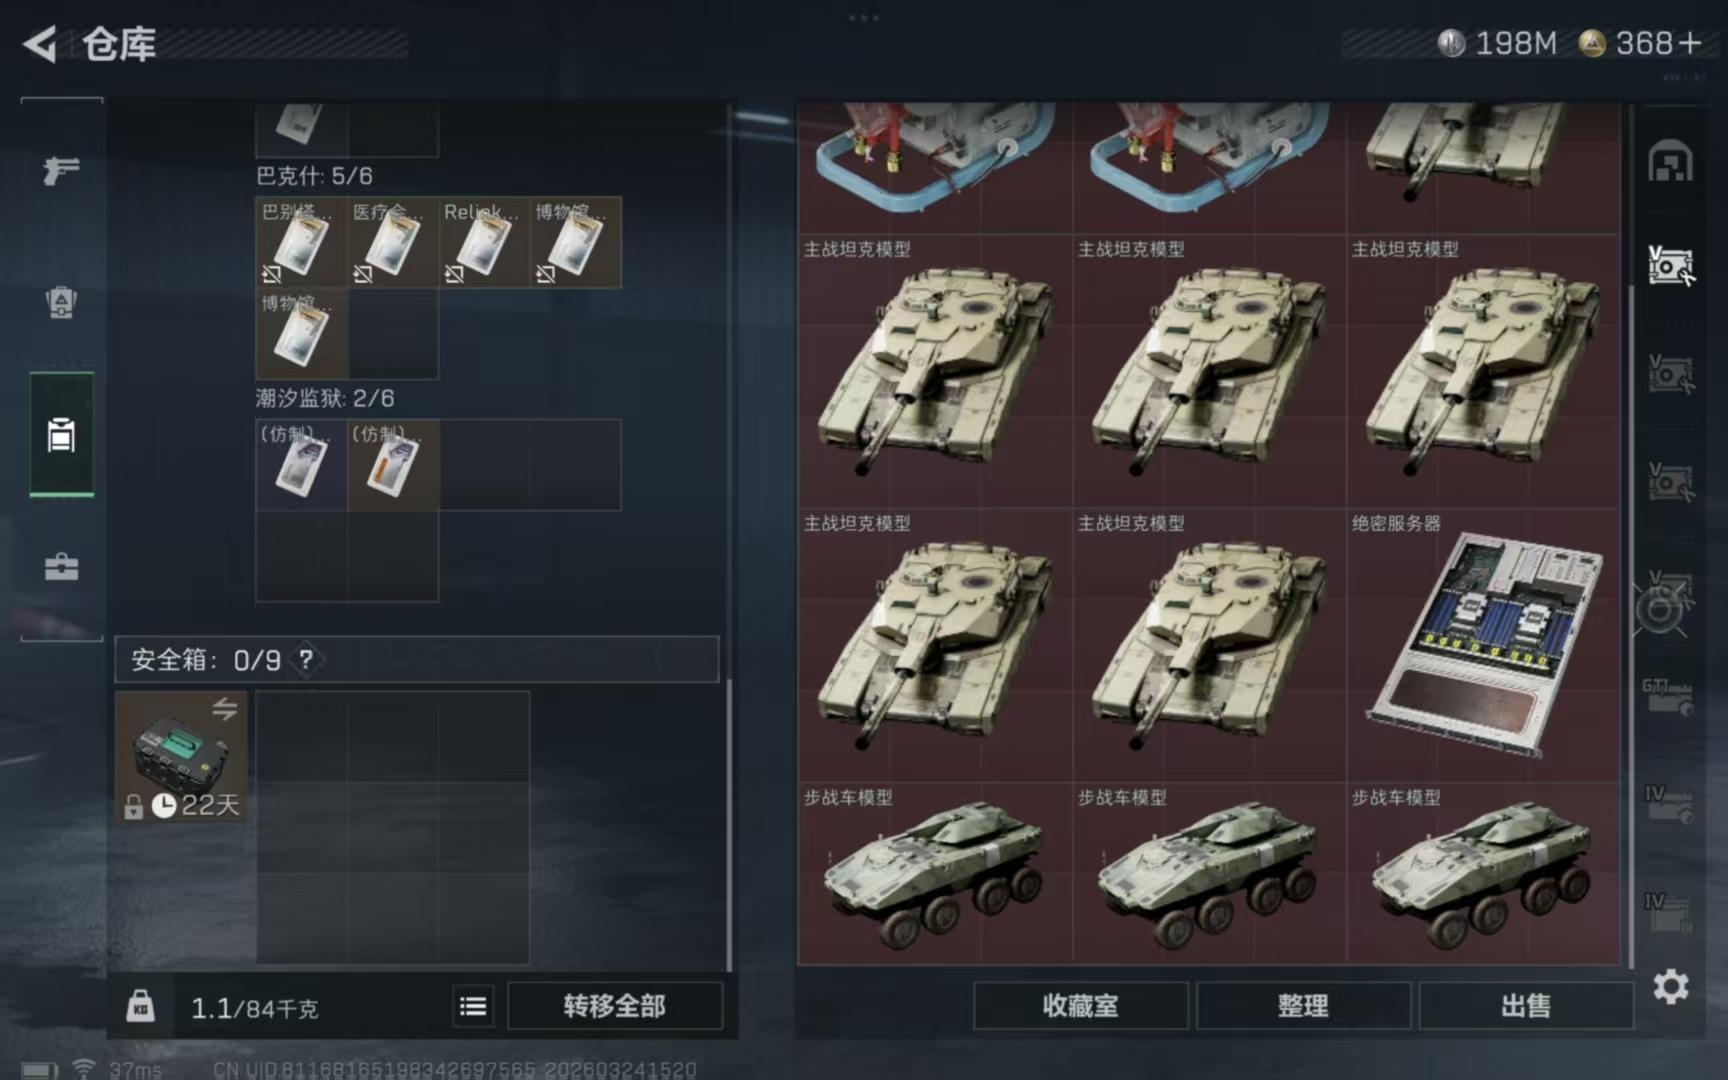Image resolution: width=1728 pixels, height=1080 pixels.
Task: Click the 转移全部 button
Action: [614, 1006]
